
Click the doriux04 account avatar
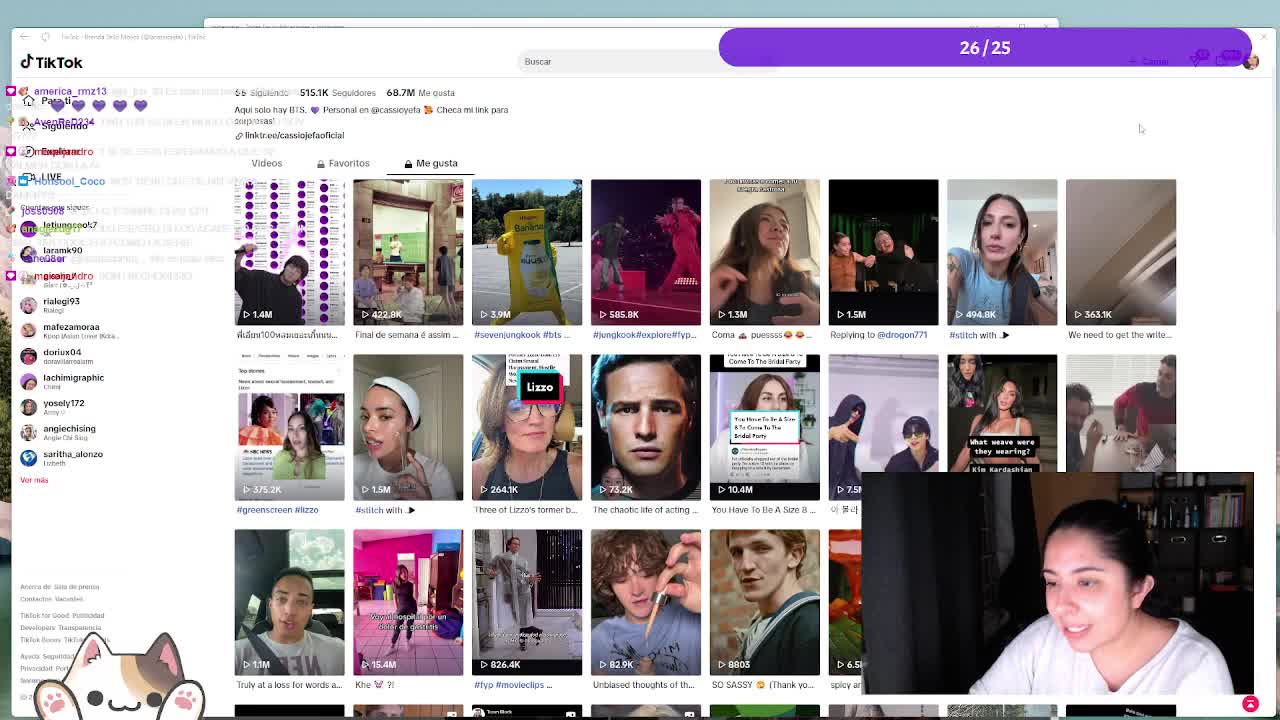[29, 356]
